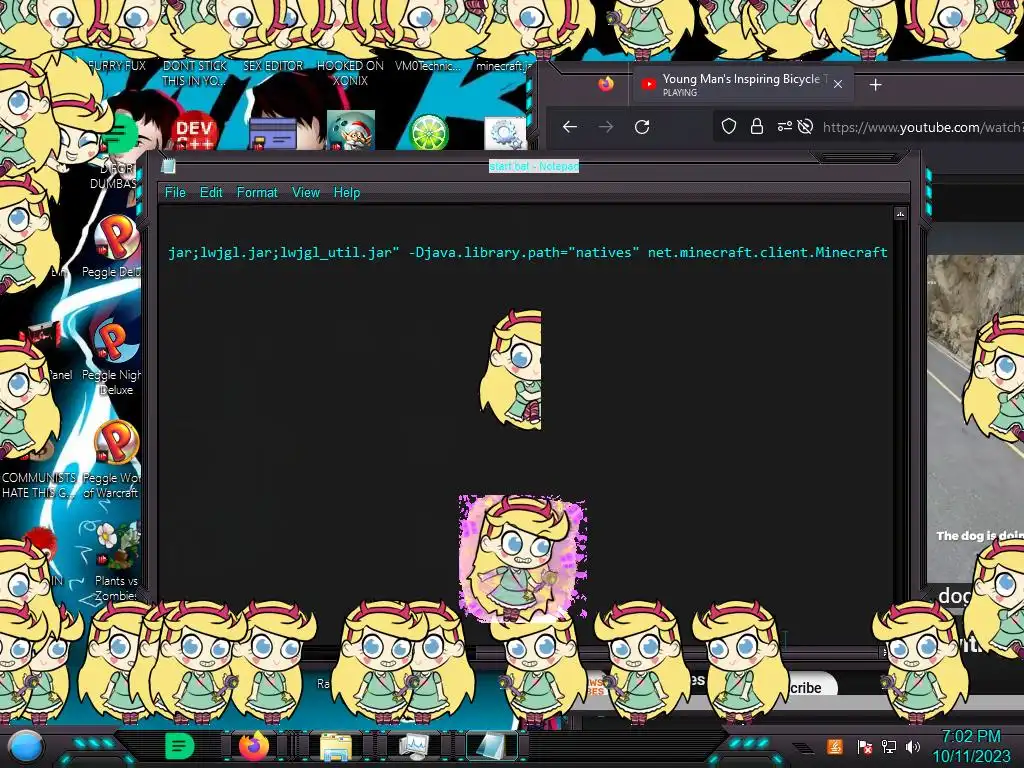Open the taskbar clock showing 7:02 PM
The width and height of the screenshot is (1024, 768).
pos(971,746)
